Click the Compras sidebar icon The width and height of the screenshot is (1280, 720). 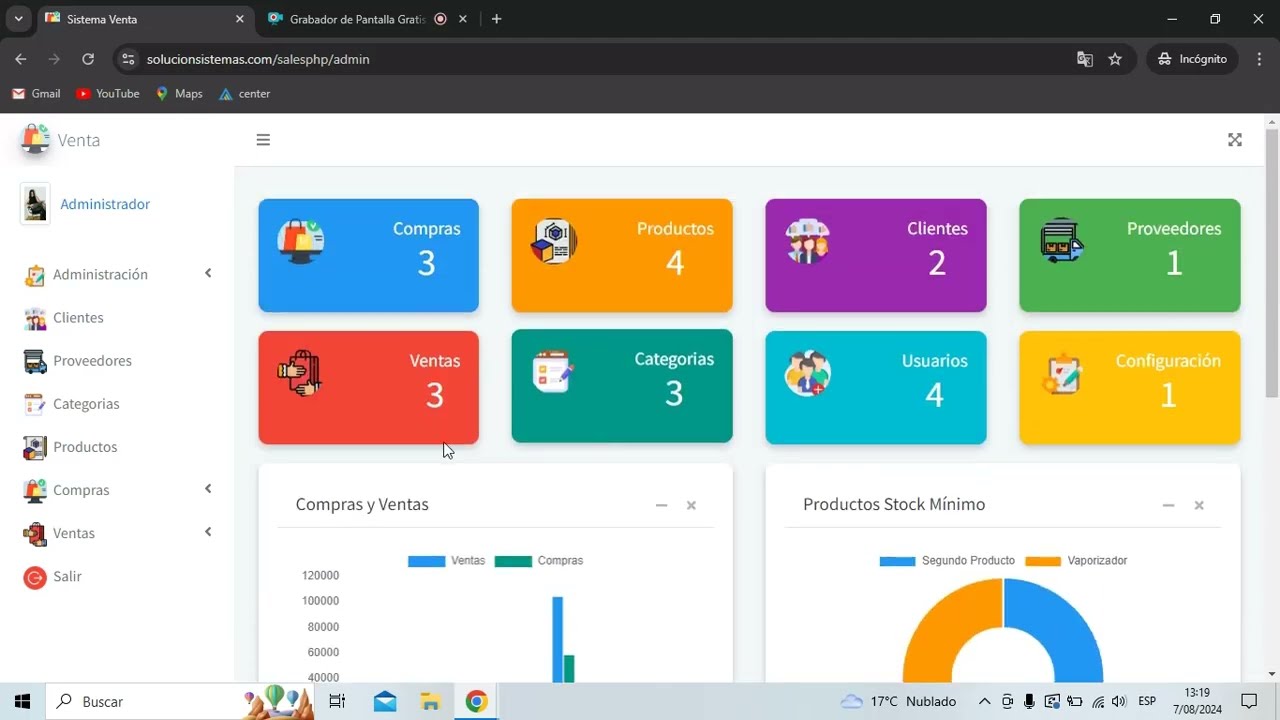point(35,490)
